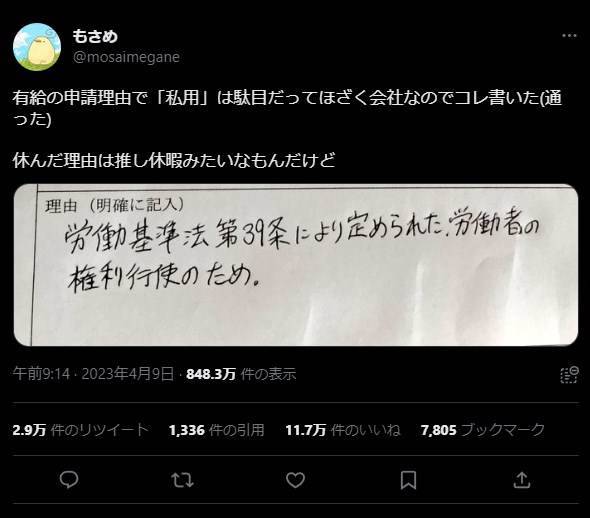Click the reply speech bubble icon
The image size is (590, 518).
coord(69,480)
